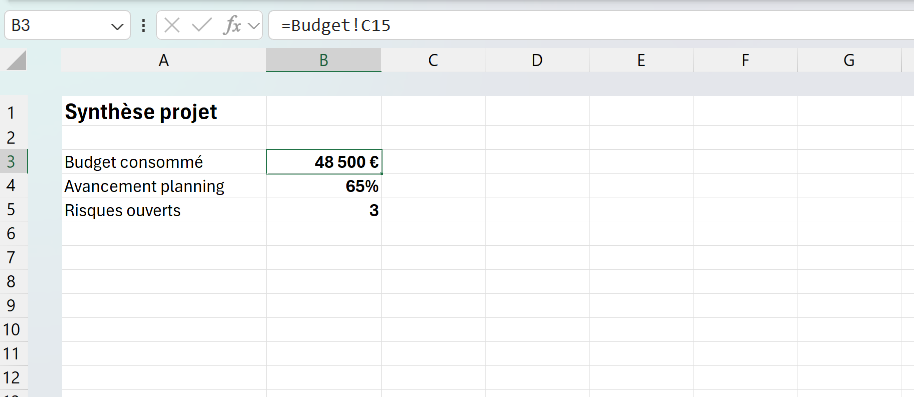
Task: Select row 5 header
Action: (14, 209)
